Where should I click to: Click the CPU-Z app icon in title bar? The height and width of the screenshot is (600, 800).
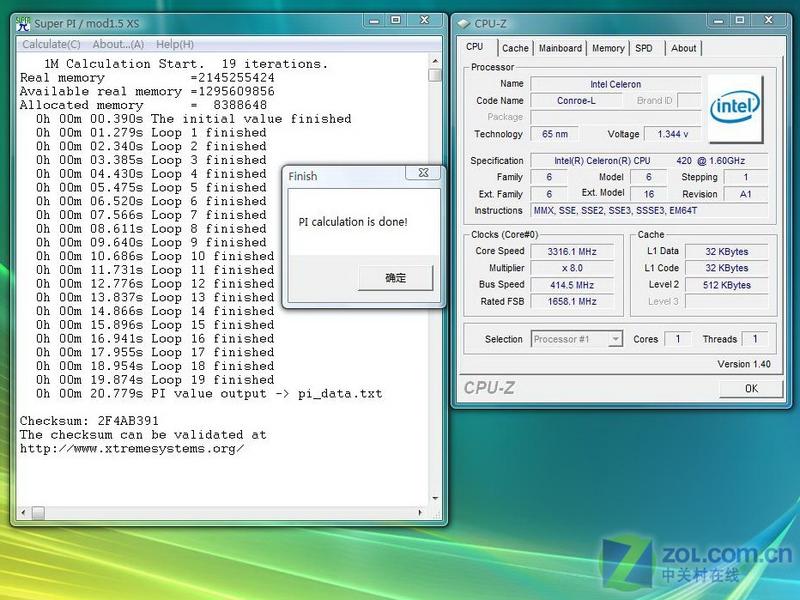463,24
